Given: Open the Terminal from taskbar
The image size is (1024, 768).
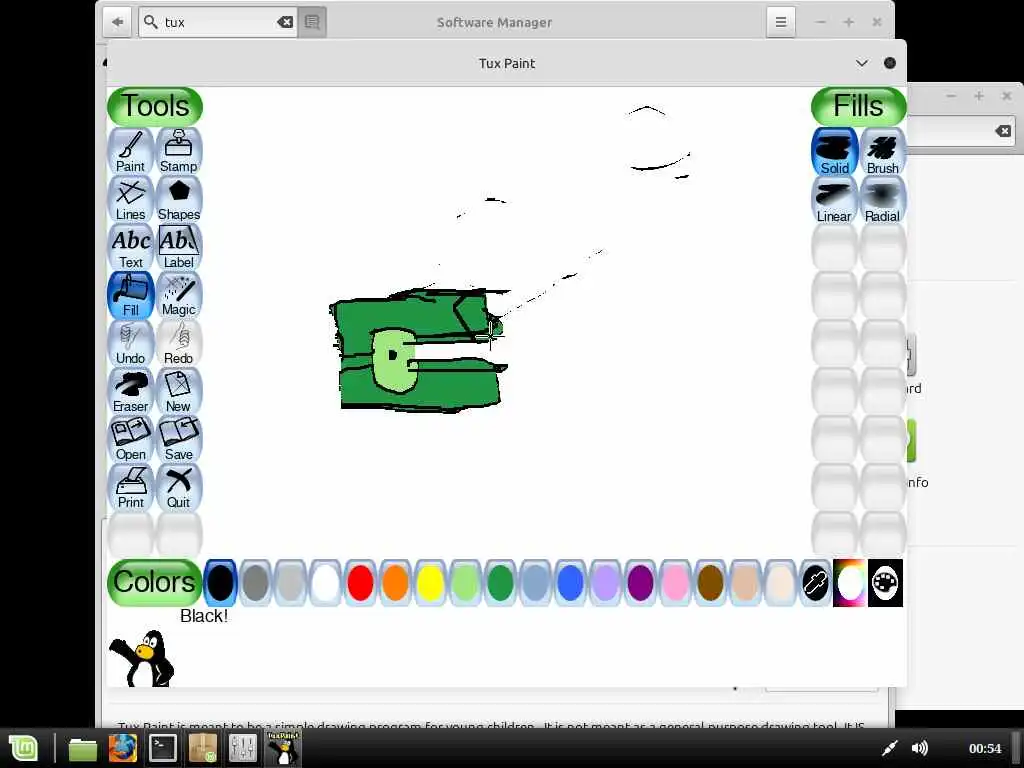Looking at the screenshot, I should 163,748.
